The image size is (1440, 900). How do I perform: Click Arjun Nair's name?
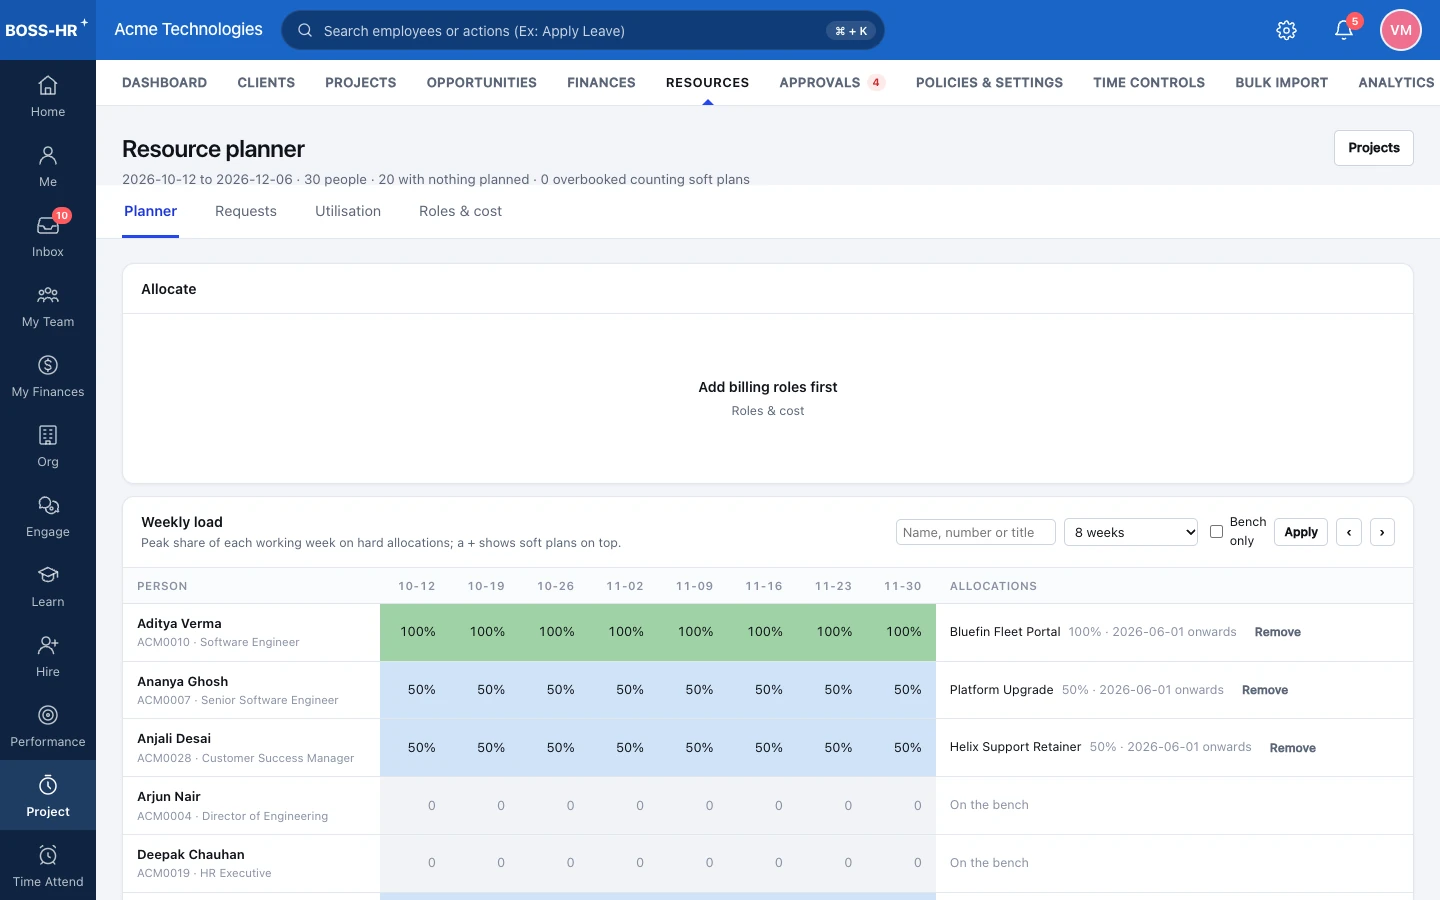click(x=169, y=797)
